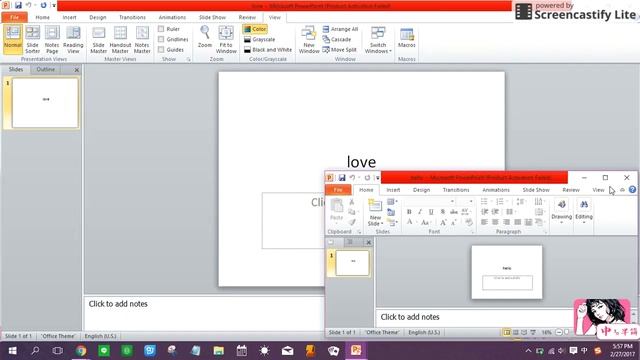Click Italic in front window ribbon

(420, 212)
